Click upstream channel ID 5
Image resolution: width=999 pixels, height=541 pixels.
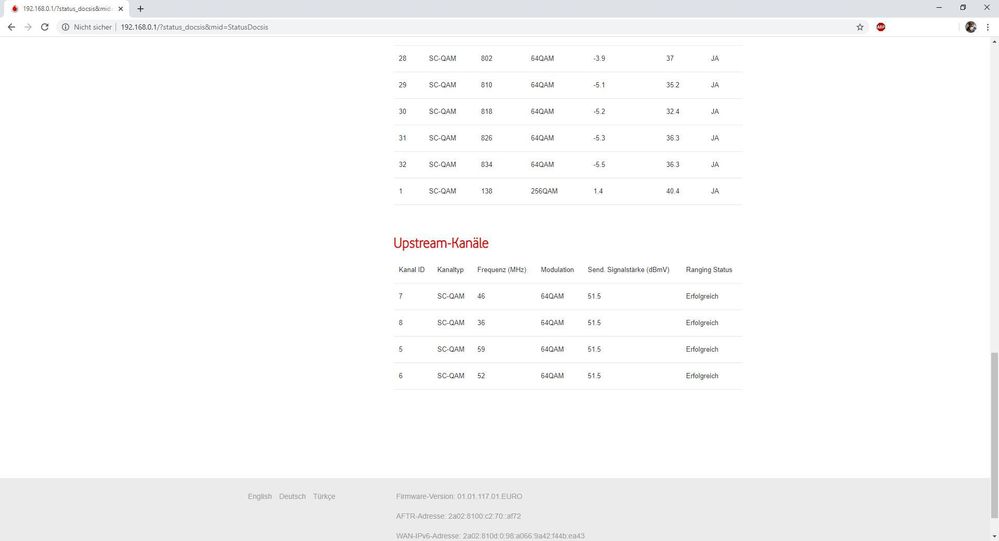(x=401, y=349)
